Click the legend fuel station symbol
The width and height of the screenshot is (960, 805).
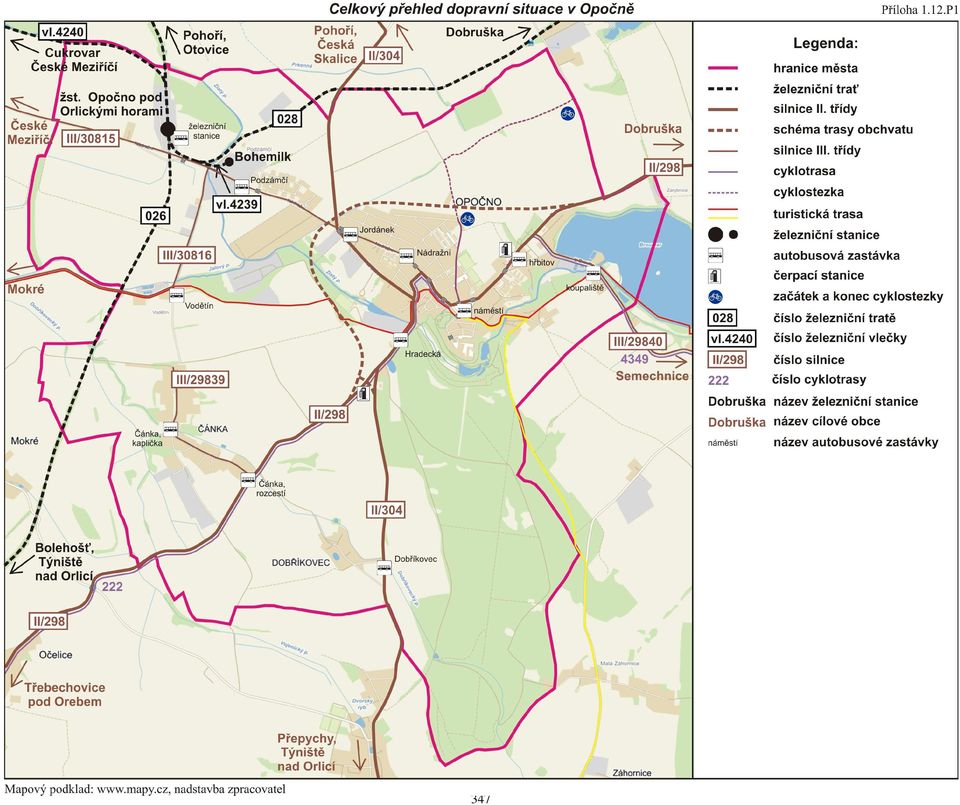point(714,275)
